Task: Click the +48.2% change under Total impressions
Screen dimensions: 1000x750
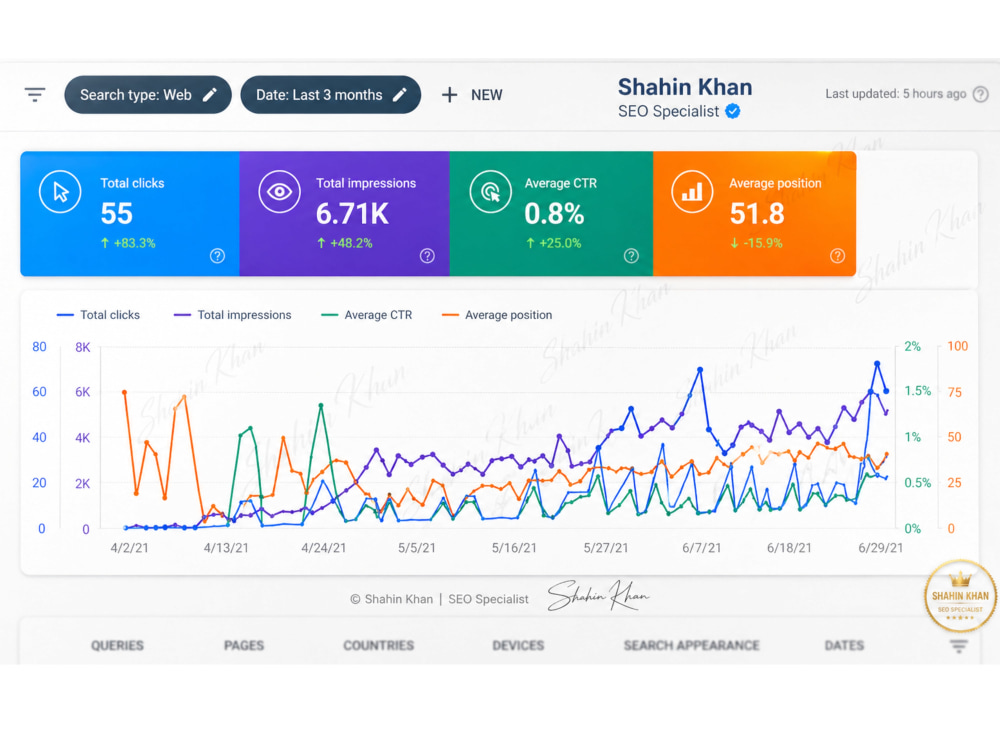Action: 344,243
